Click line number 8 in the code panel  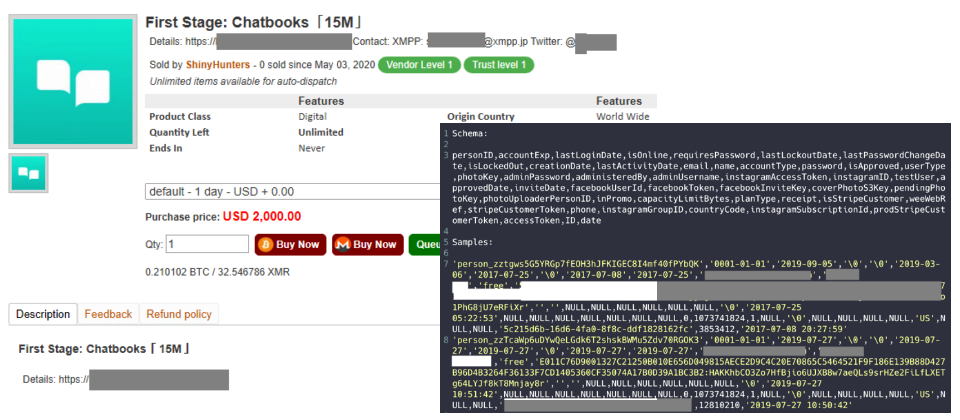(x=446, y=339)
